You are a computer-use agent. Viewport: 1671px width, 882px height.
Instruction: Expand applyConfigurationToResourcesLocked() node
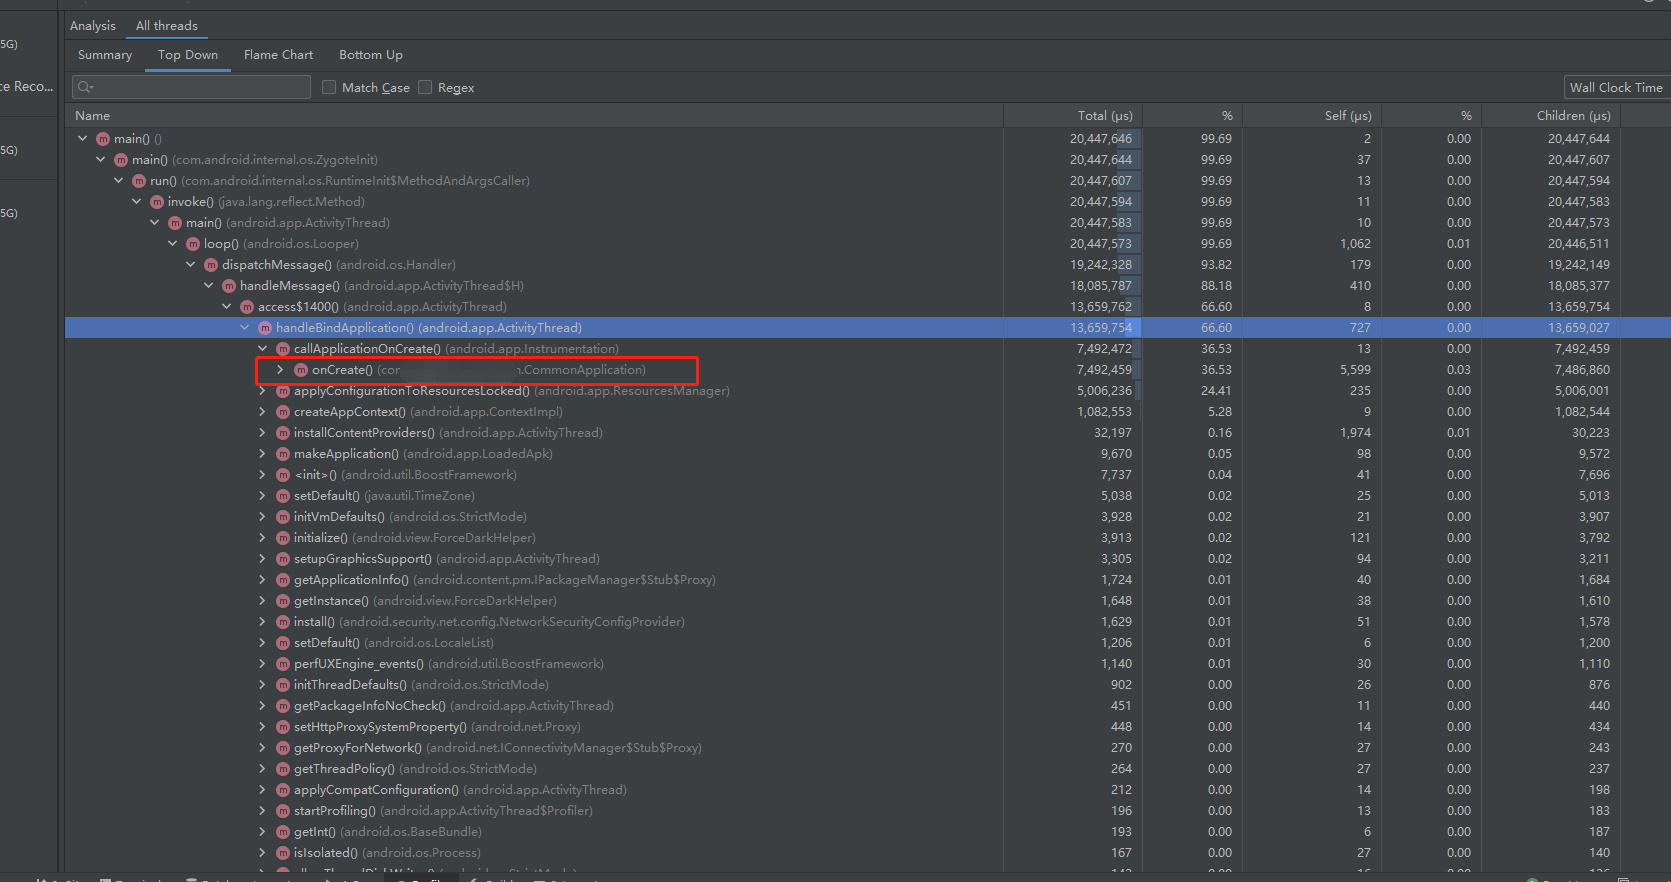(263, 391)
